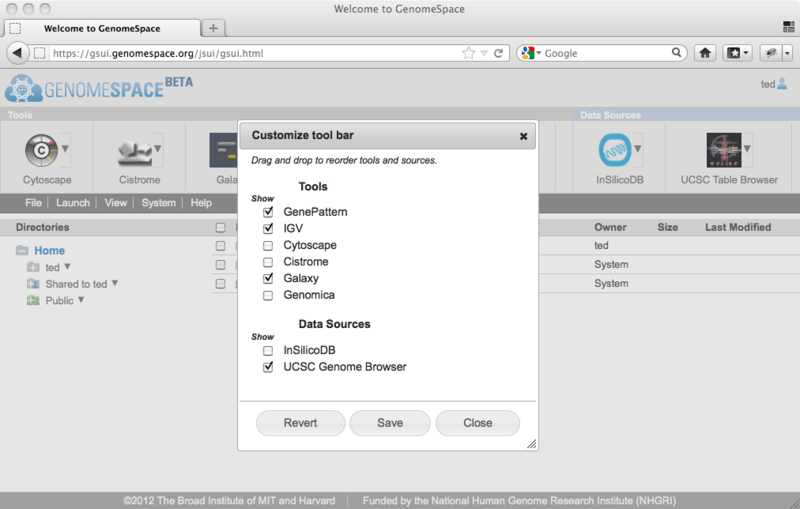Screen dimensions: 800x509
Task: Click the dialog resize grip corner
Action: tap(532, 444)
